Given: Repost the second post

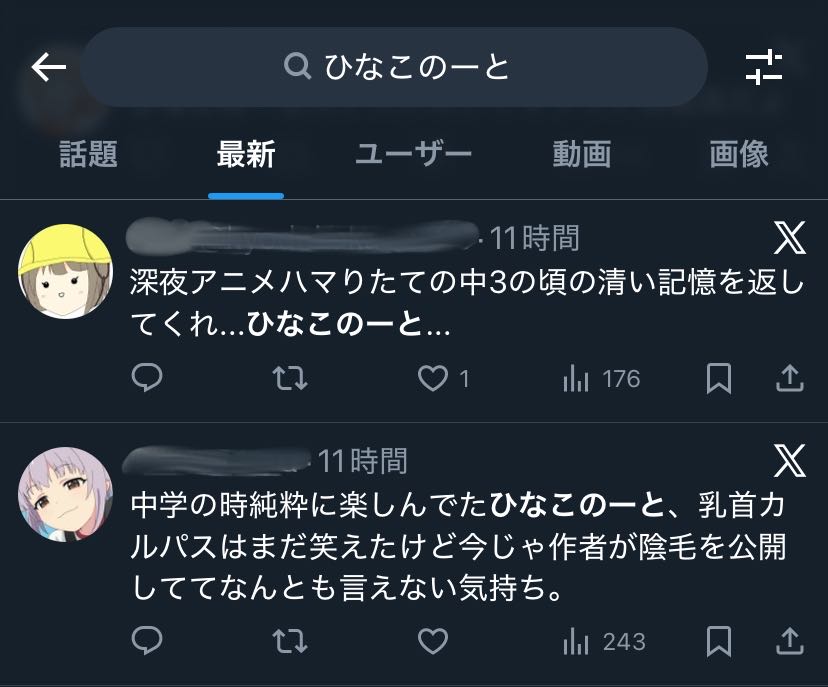Looking at the screenshot, I should (290, 641).
